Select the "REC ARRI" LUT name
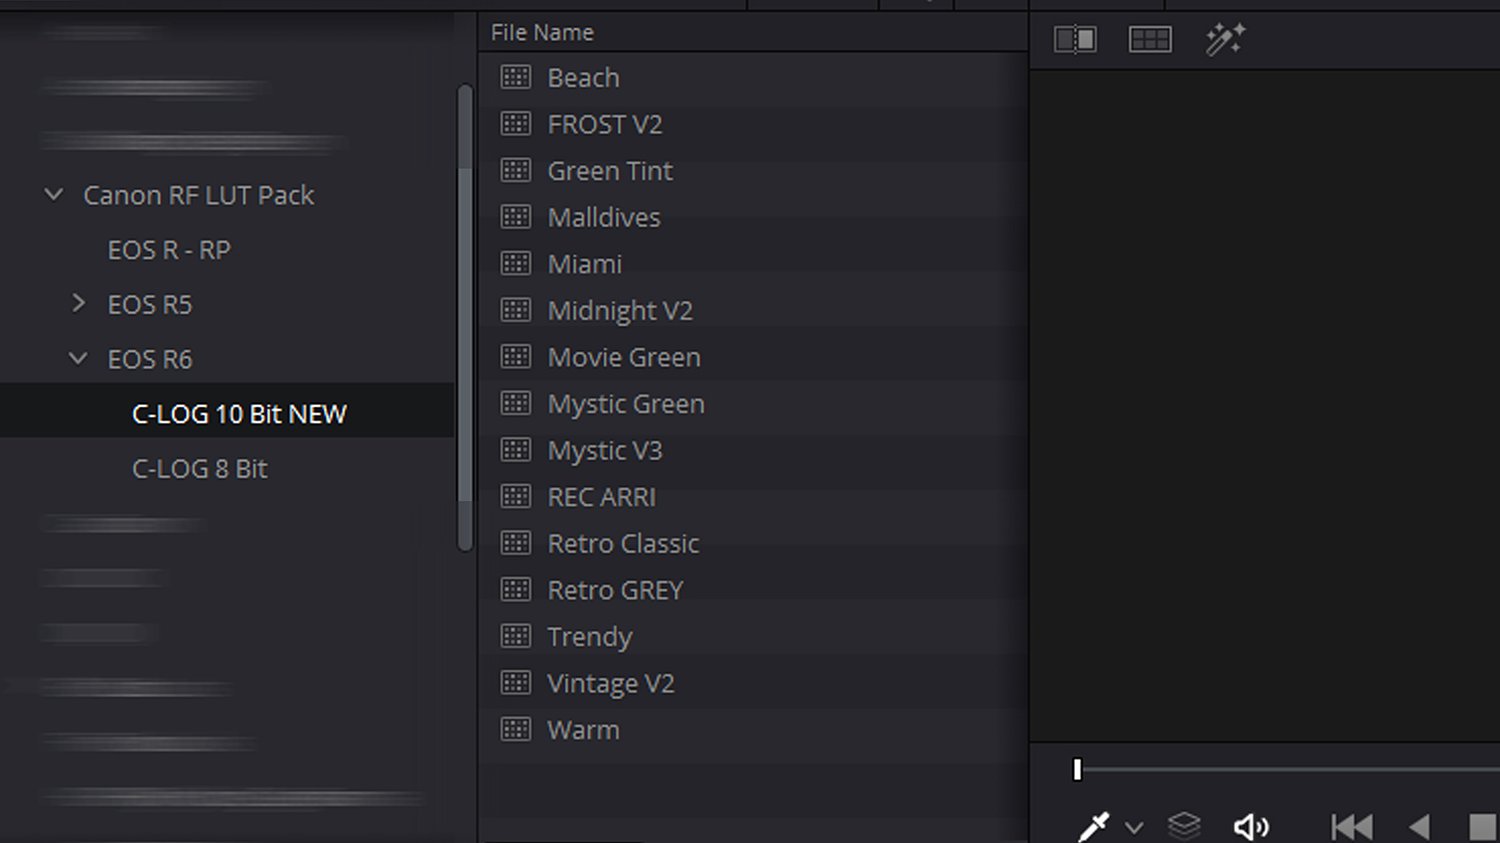Viewport: 1500px width, 843px height. (602, 497)
